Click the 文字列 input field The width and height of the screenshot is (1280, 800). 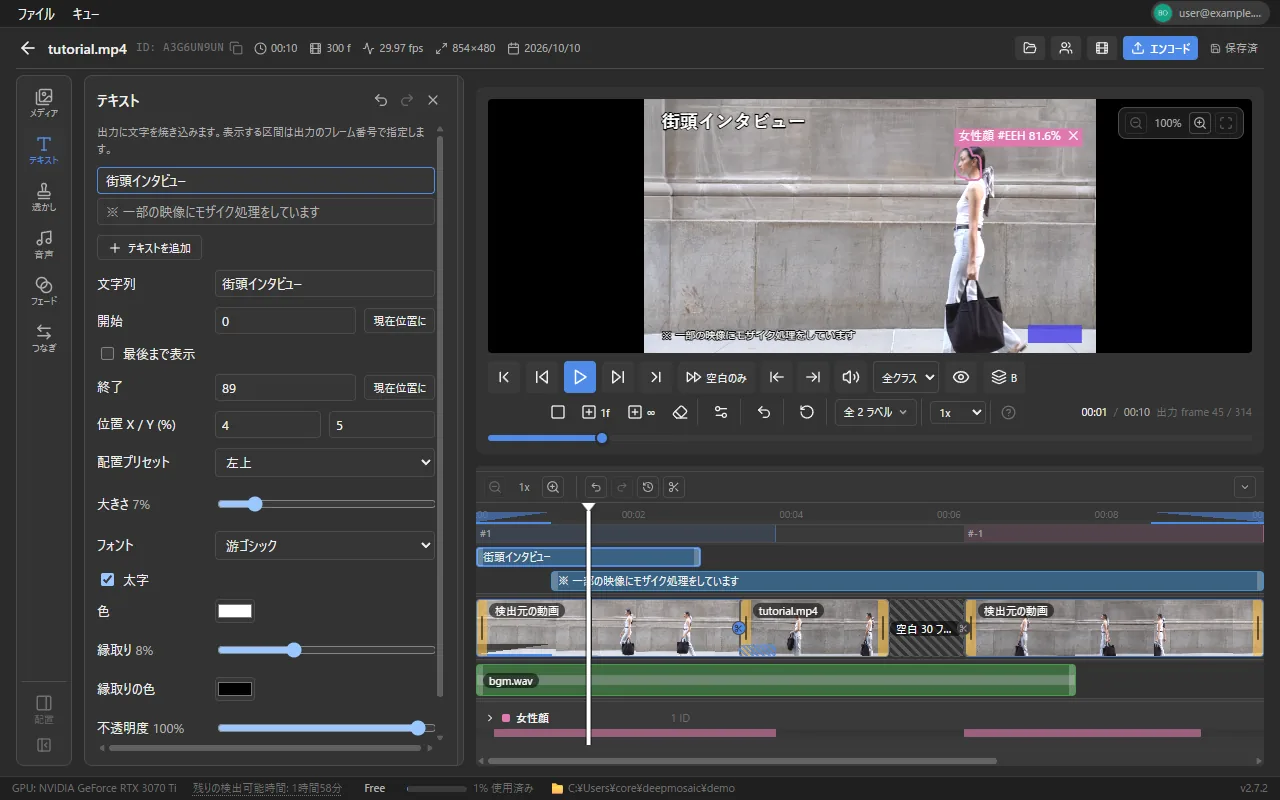325,284
